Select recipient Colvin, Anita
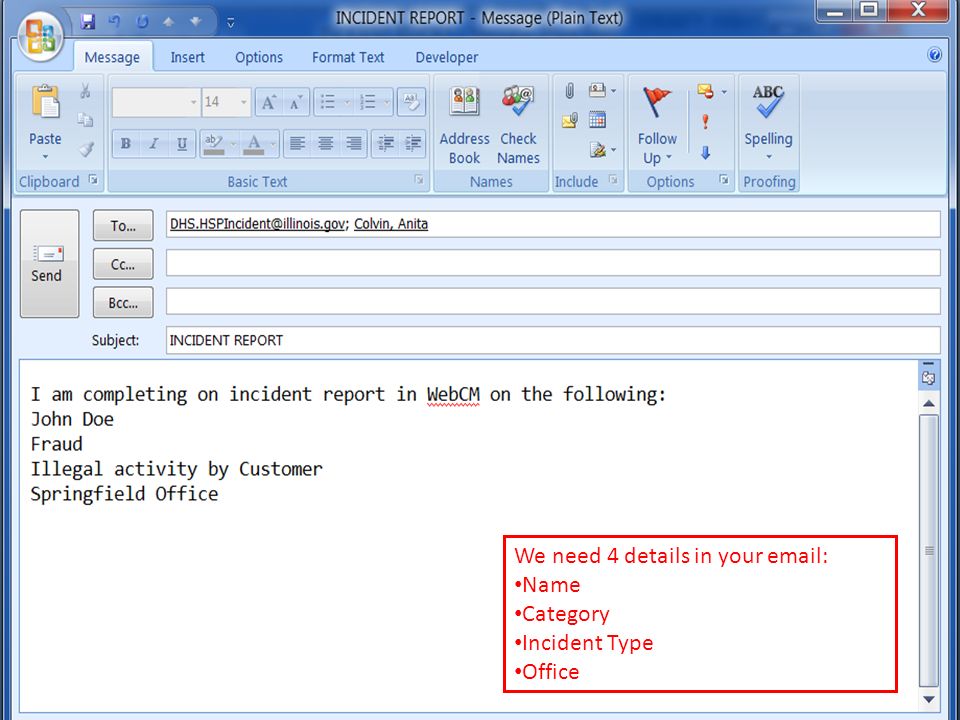960x720 pixels. click(x=391, y=224)
